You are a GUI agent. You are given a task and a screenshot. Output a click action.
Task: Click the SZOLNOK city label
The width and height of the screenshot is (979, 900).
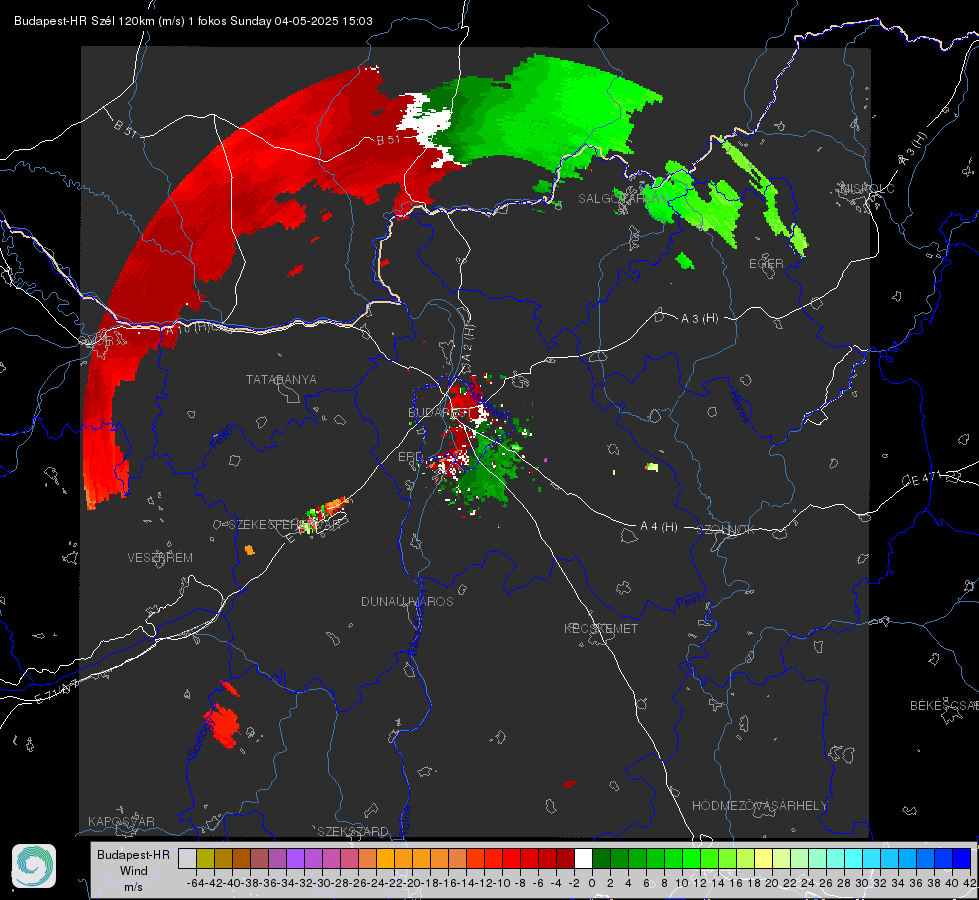click(726, 530)
